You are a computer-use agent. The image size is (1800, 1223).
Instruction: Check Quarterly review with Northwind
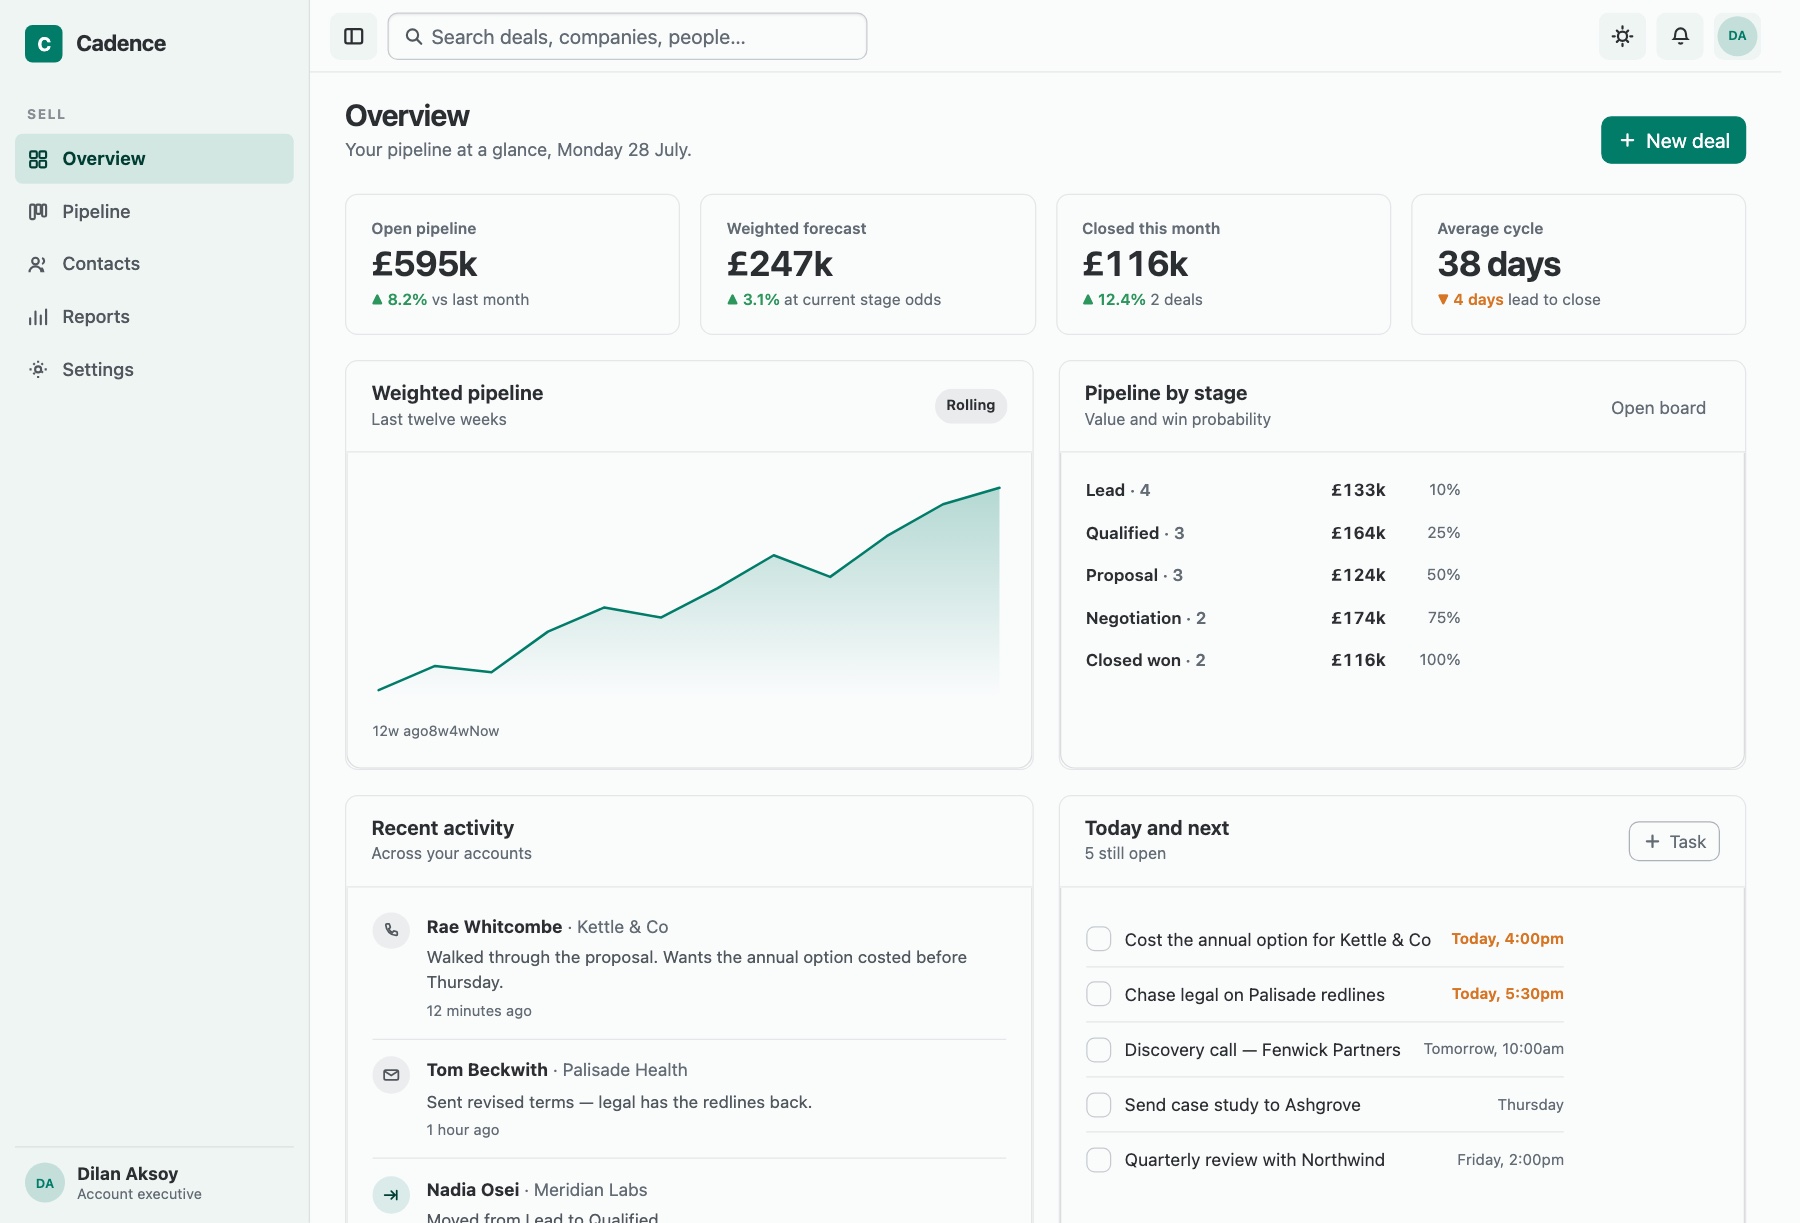1099,1159
